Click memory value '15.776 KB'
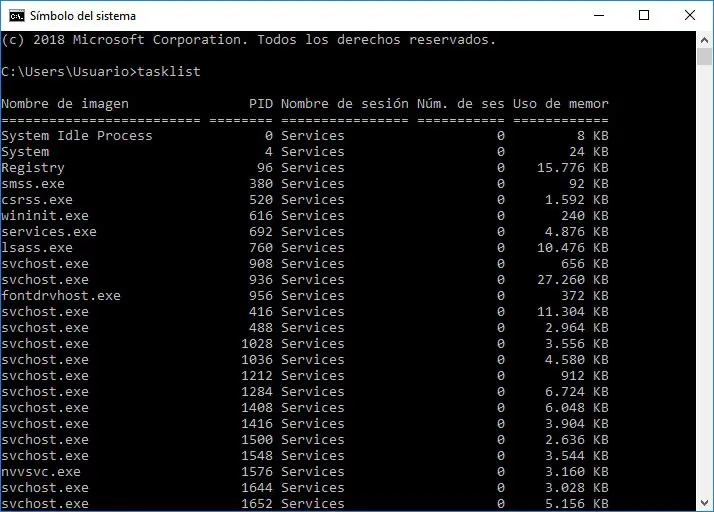The height and width of the screenshot is (512, 714). pyautogui.click(x=573, y=168)
